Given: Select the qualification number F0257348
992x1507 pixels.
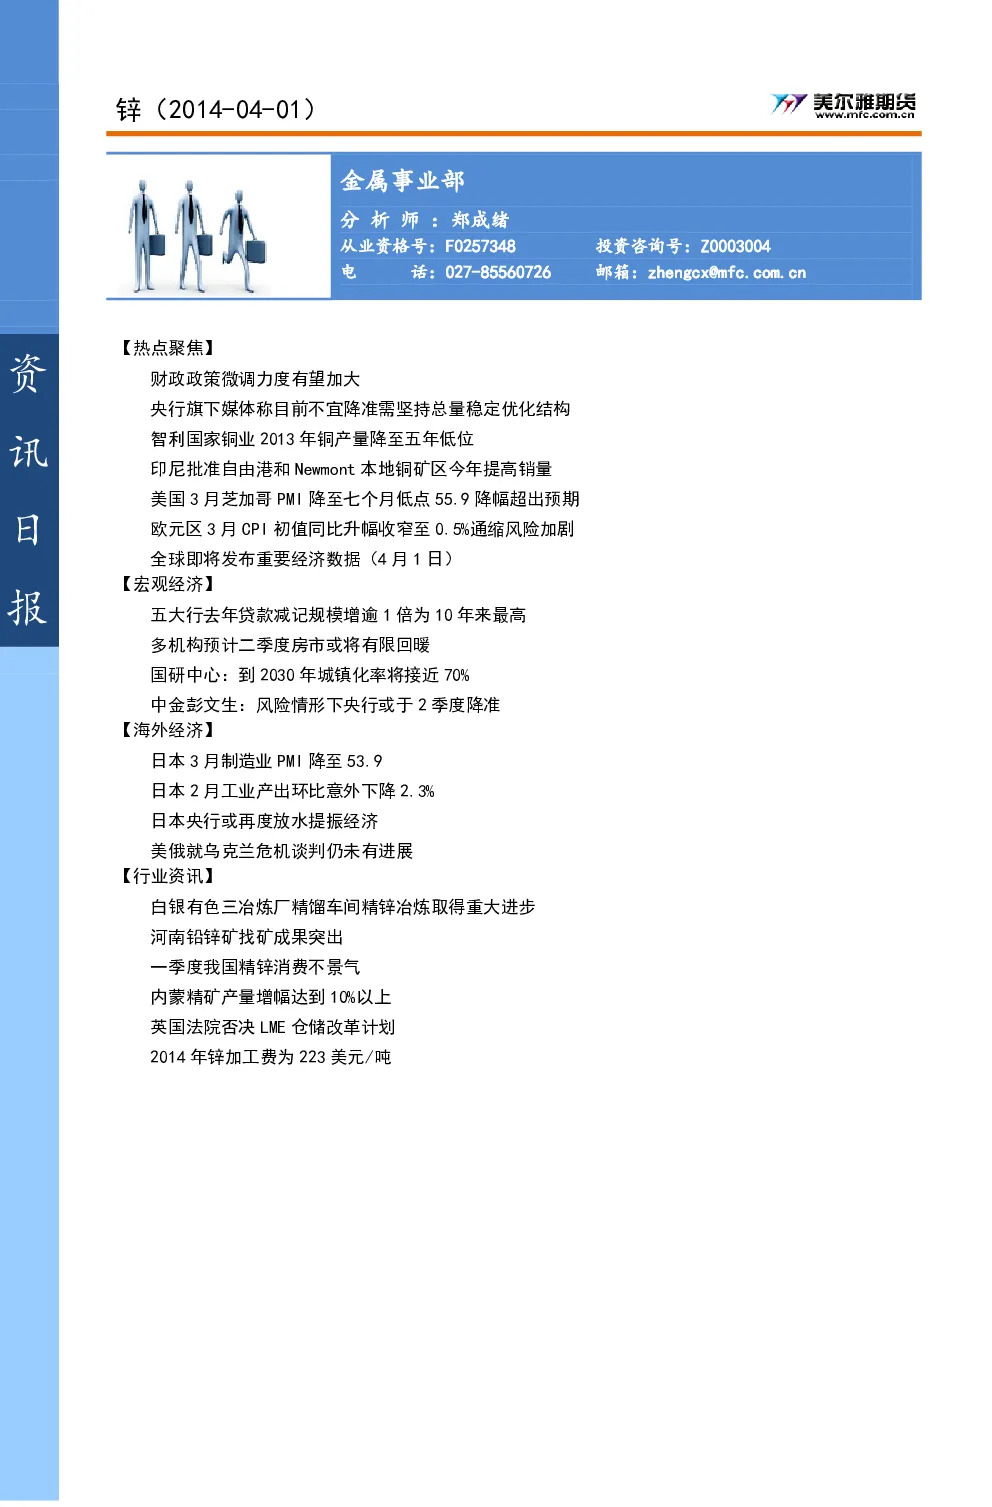Looking at the screenshot, I should (x=480, y=247).
